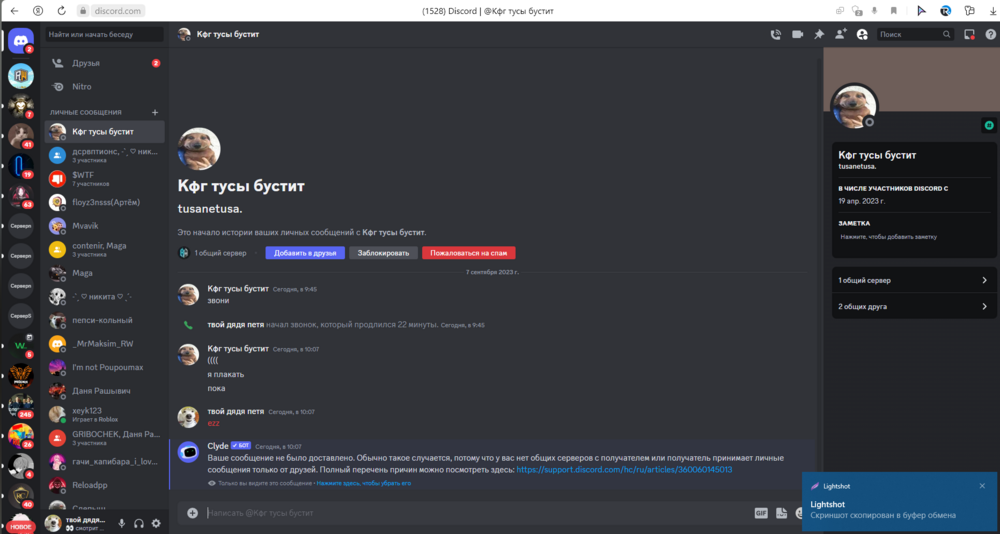Viewport: 1000px width, 534px height.
Task: Click the Добавить в друзья button
Action: (x=305, y=253)
